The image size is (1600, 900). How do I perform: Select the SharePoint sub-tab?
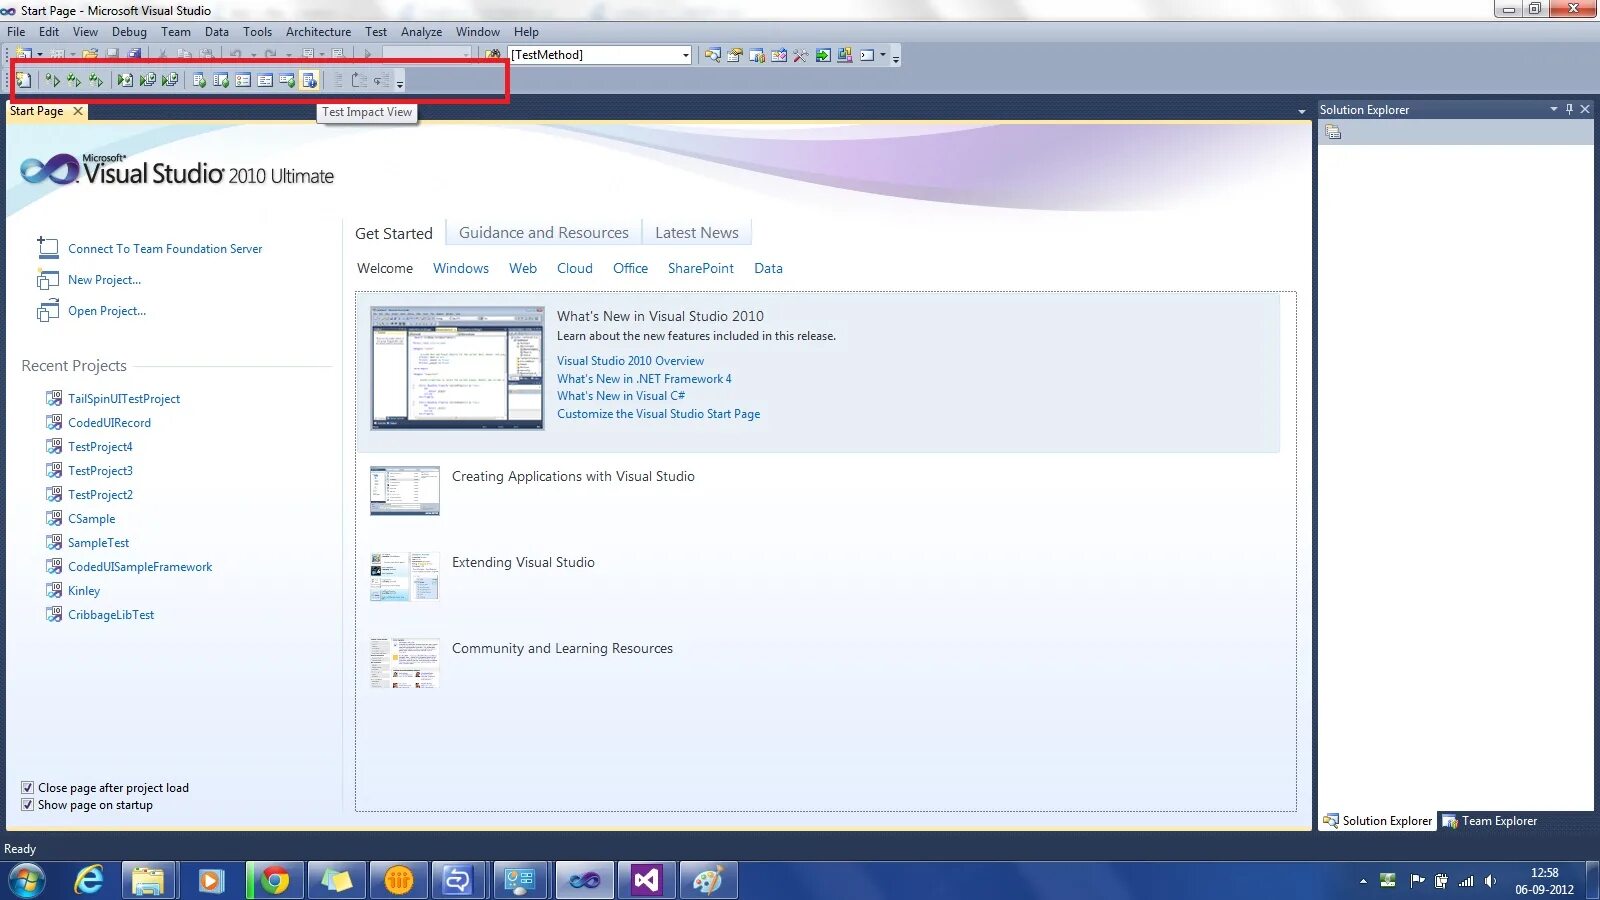click(701, 268)
